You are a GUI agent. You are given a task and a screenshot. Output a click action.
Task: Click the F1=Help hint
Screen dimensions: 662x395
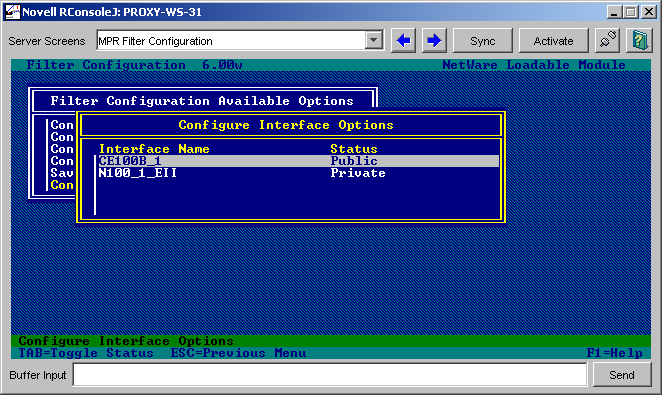(615, 353)
